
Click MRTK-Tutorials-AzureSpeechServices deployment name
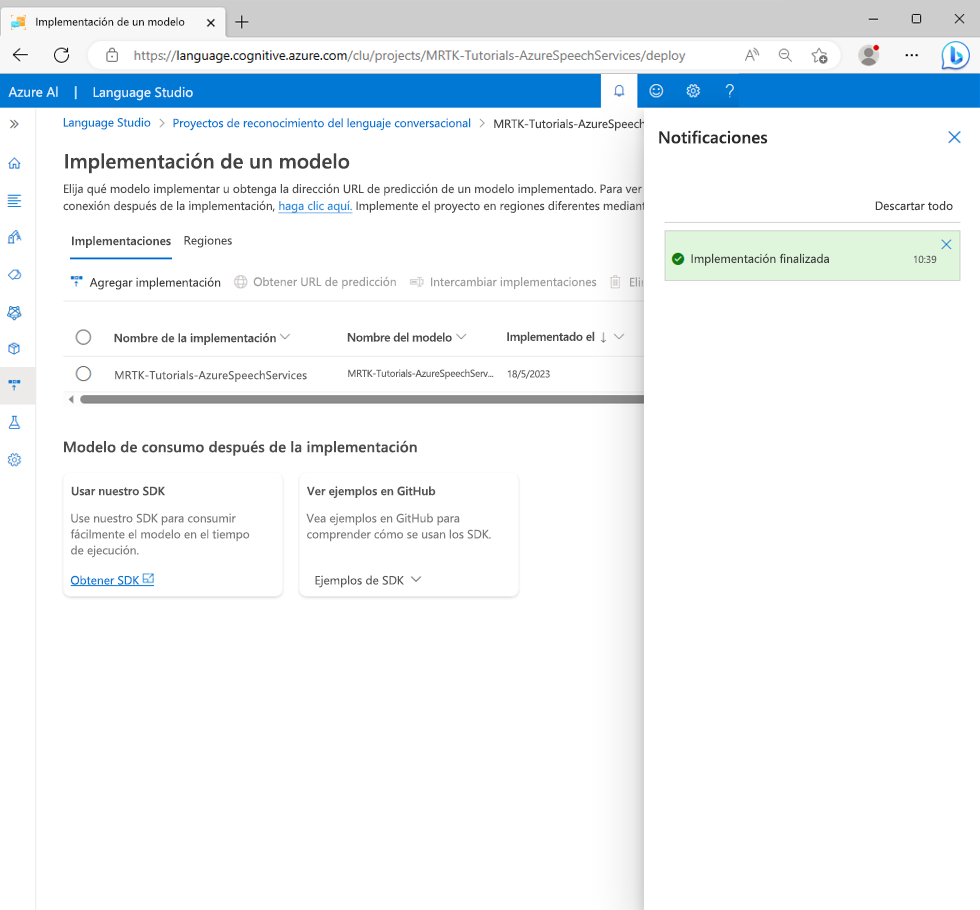pyautogui.click(x=211, y=375)
